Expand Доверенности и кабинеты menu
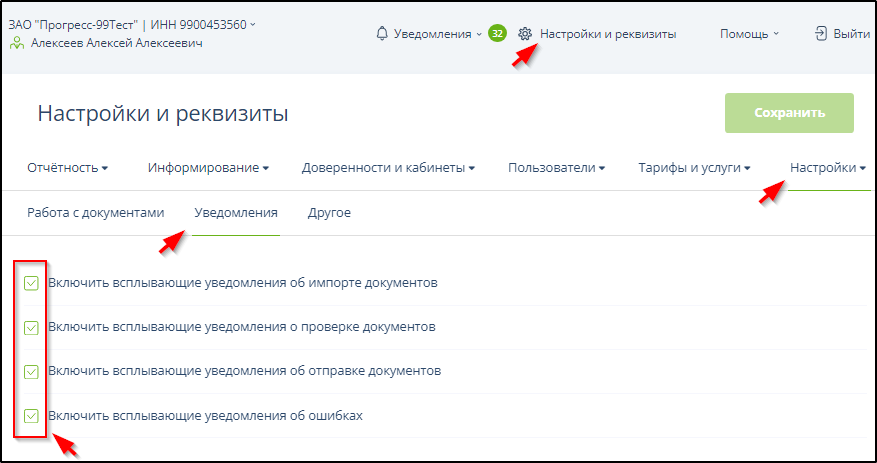 coord(388,168)
